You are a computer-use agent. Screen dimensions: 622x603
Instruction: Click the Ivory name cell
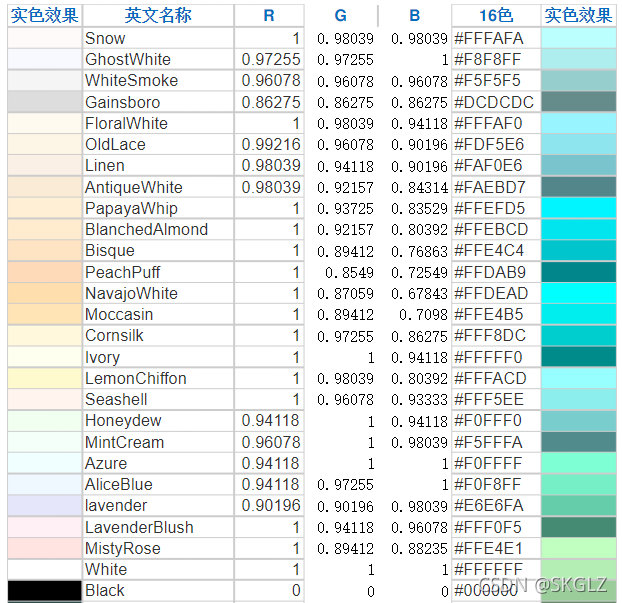pos(158,357)
